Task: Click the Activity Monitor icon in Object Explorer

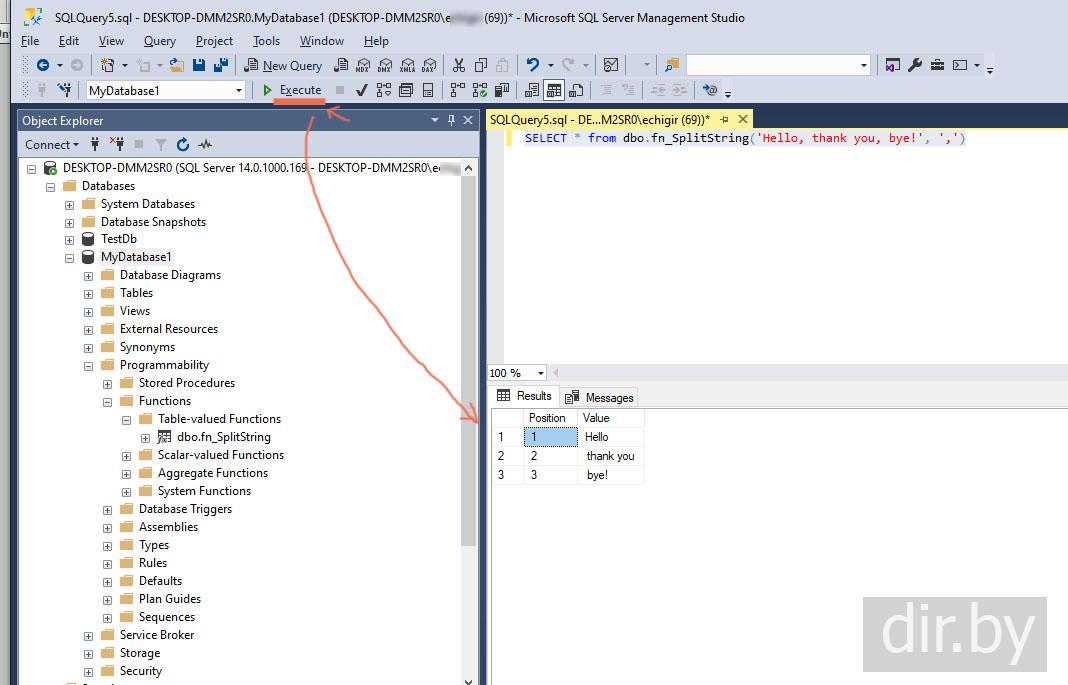Action: tap(205, 145)
